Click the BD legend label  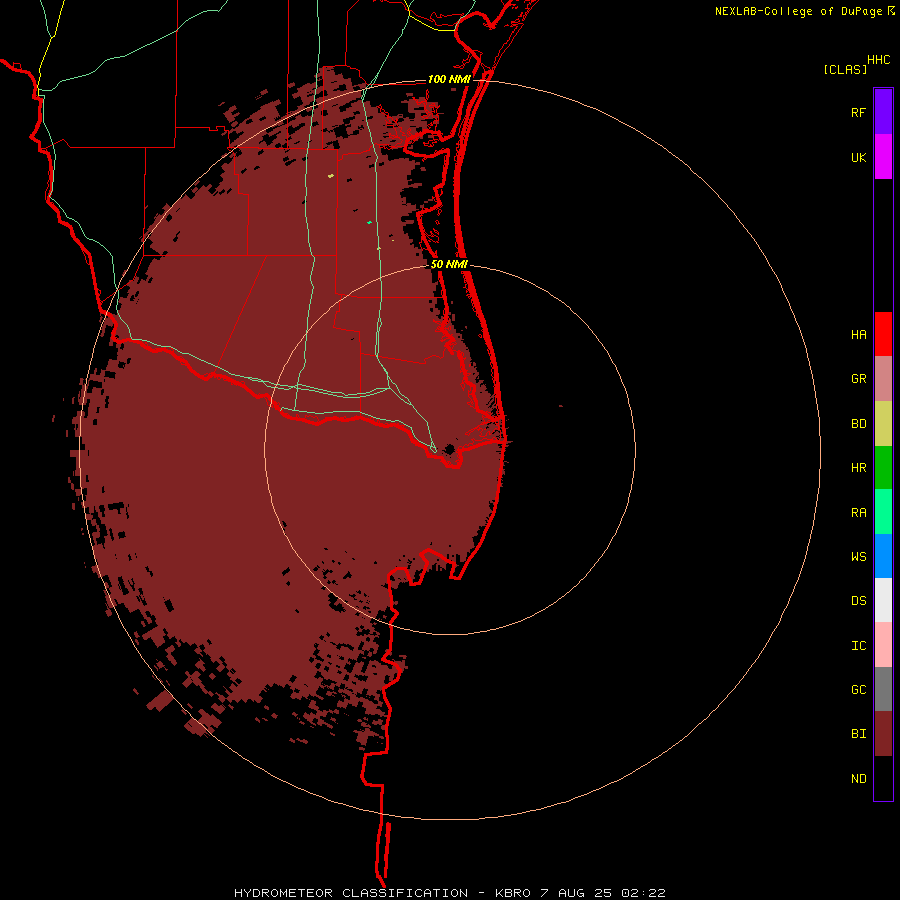(x=858, y=424)
